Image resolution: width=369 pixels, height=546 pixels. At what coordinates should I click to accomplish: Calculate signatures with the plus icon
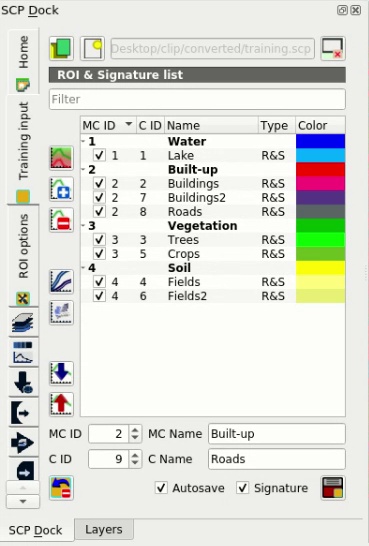(61, 189)
